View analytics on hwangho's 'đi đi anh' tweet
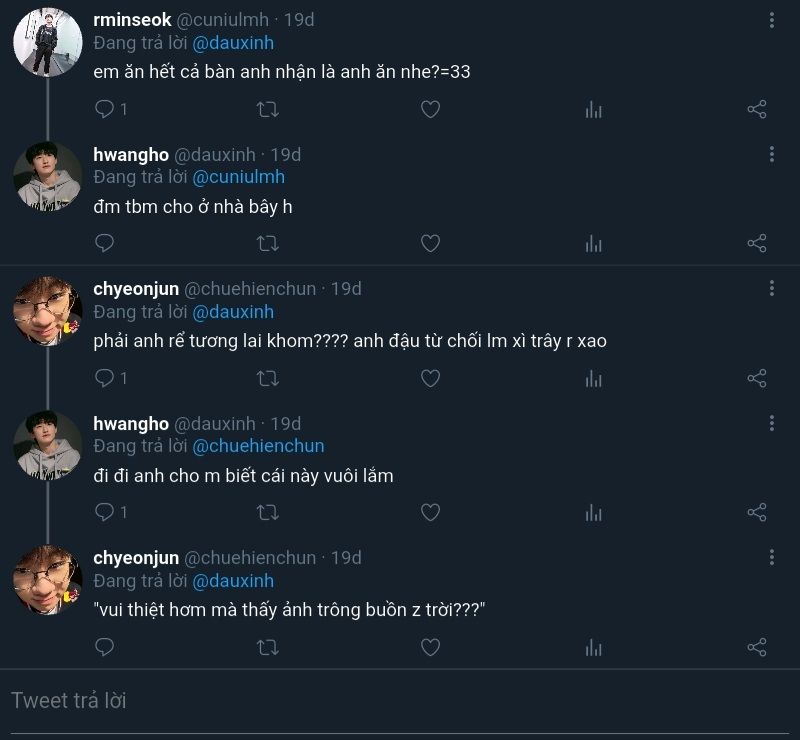Screen dimensions: 800x740 pyautogui.click(x=594, y=512)
